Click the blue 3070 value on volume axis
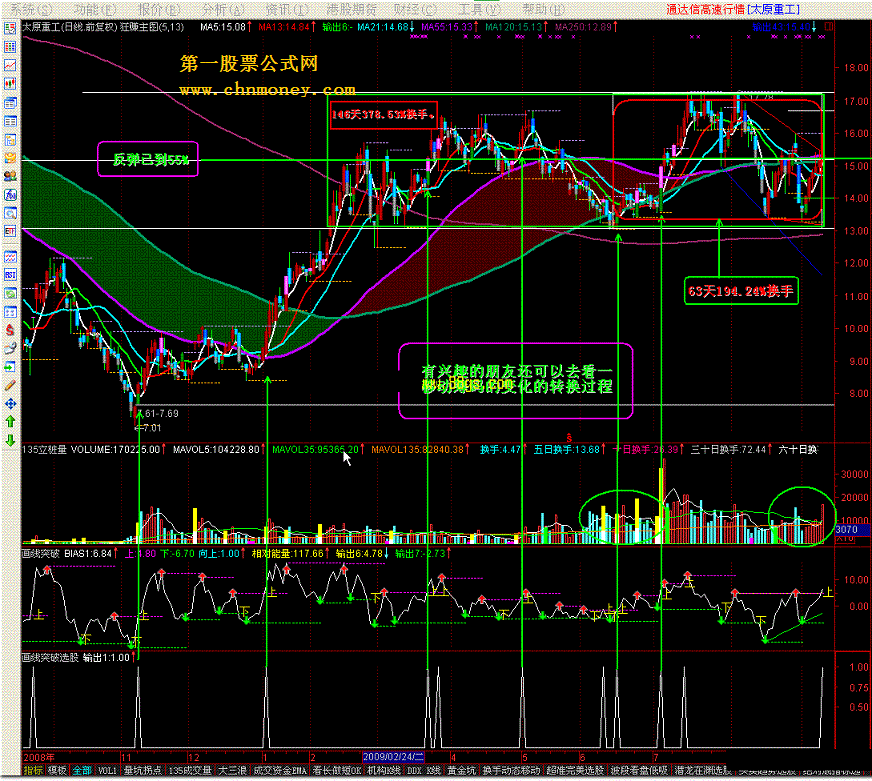Screen dimensions: 872x781 click(x=851, y=530)
